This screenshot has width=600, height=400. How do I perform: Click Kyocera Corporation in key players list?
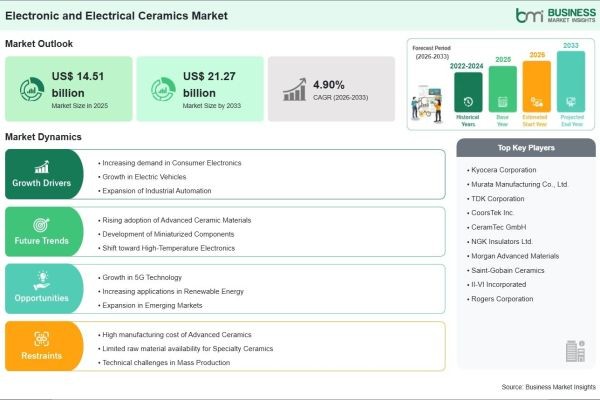click(502, 170)
